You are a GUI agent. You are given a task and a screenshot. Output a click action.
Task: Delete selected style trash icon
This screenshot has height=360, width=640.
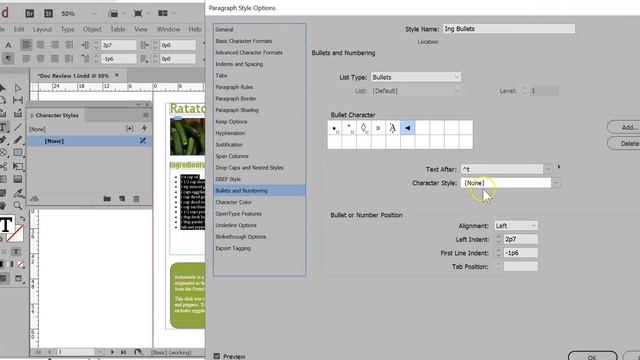click(136, 199)
